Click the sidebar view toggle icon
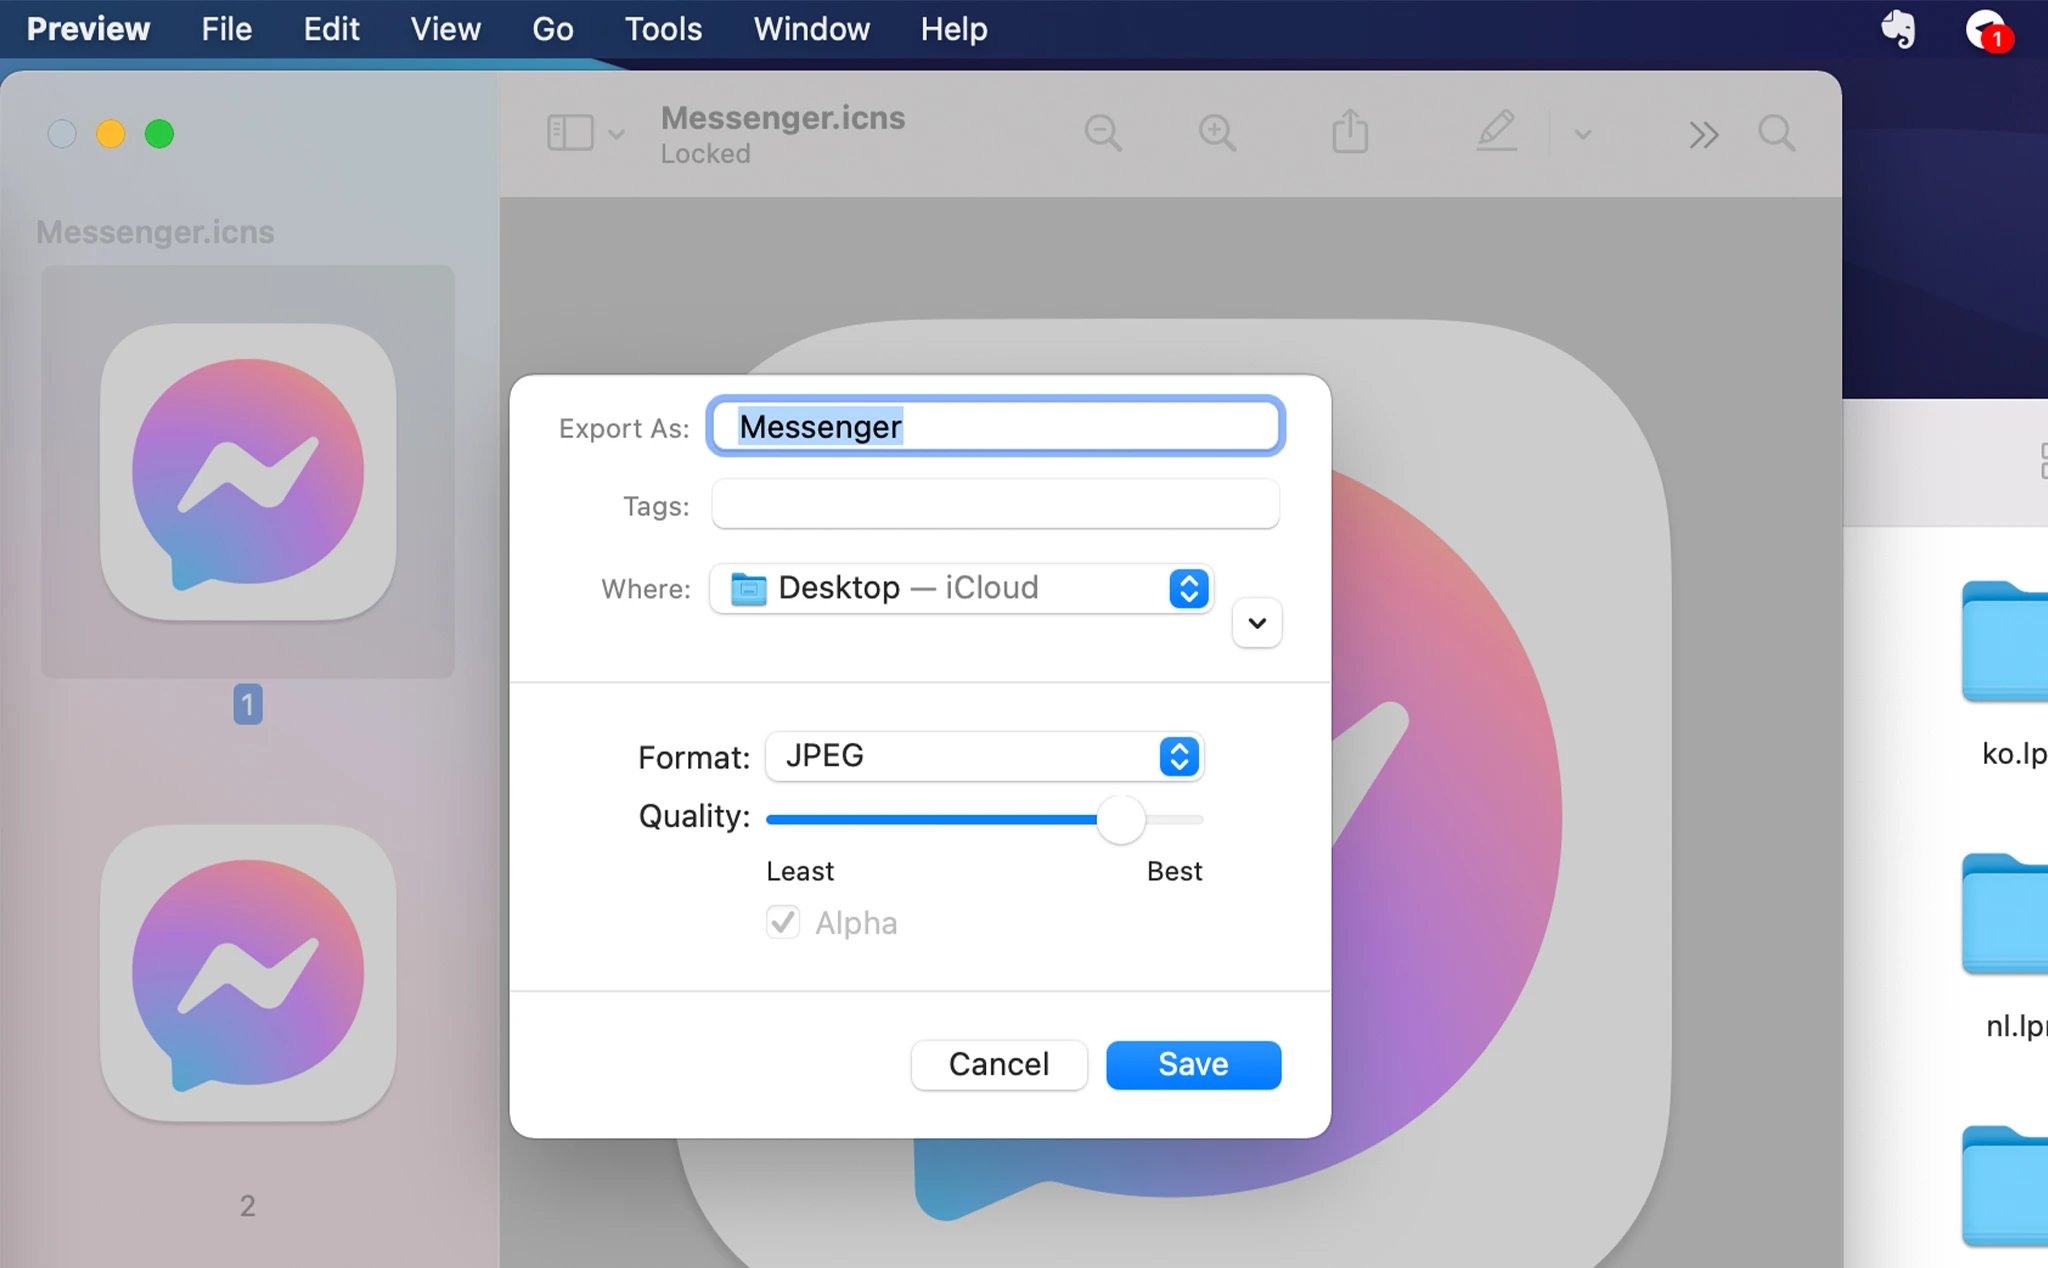The height and width of the screenshot is (1268, 2048). [570, 133]
